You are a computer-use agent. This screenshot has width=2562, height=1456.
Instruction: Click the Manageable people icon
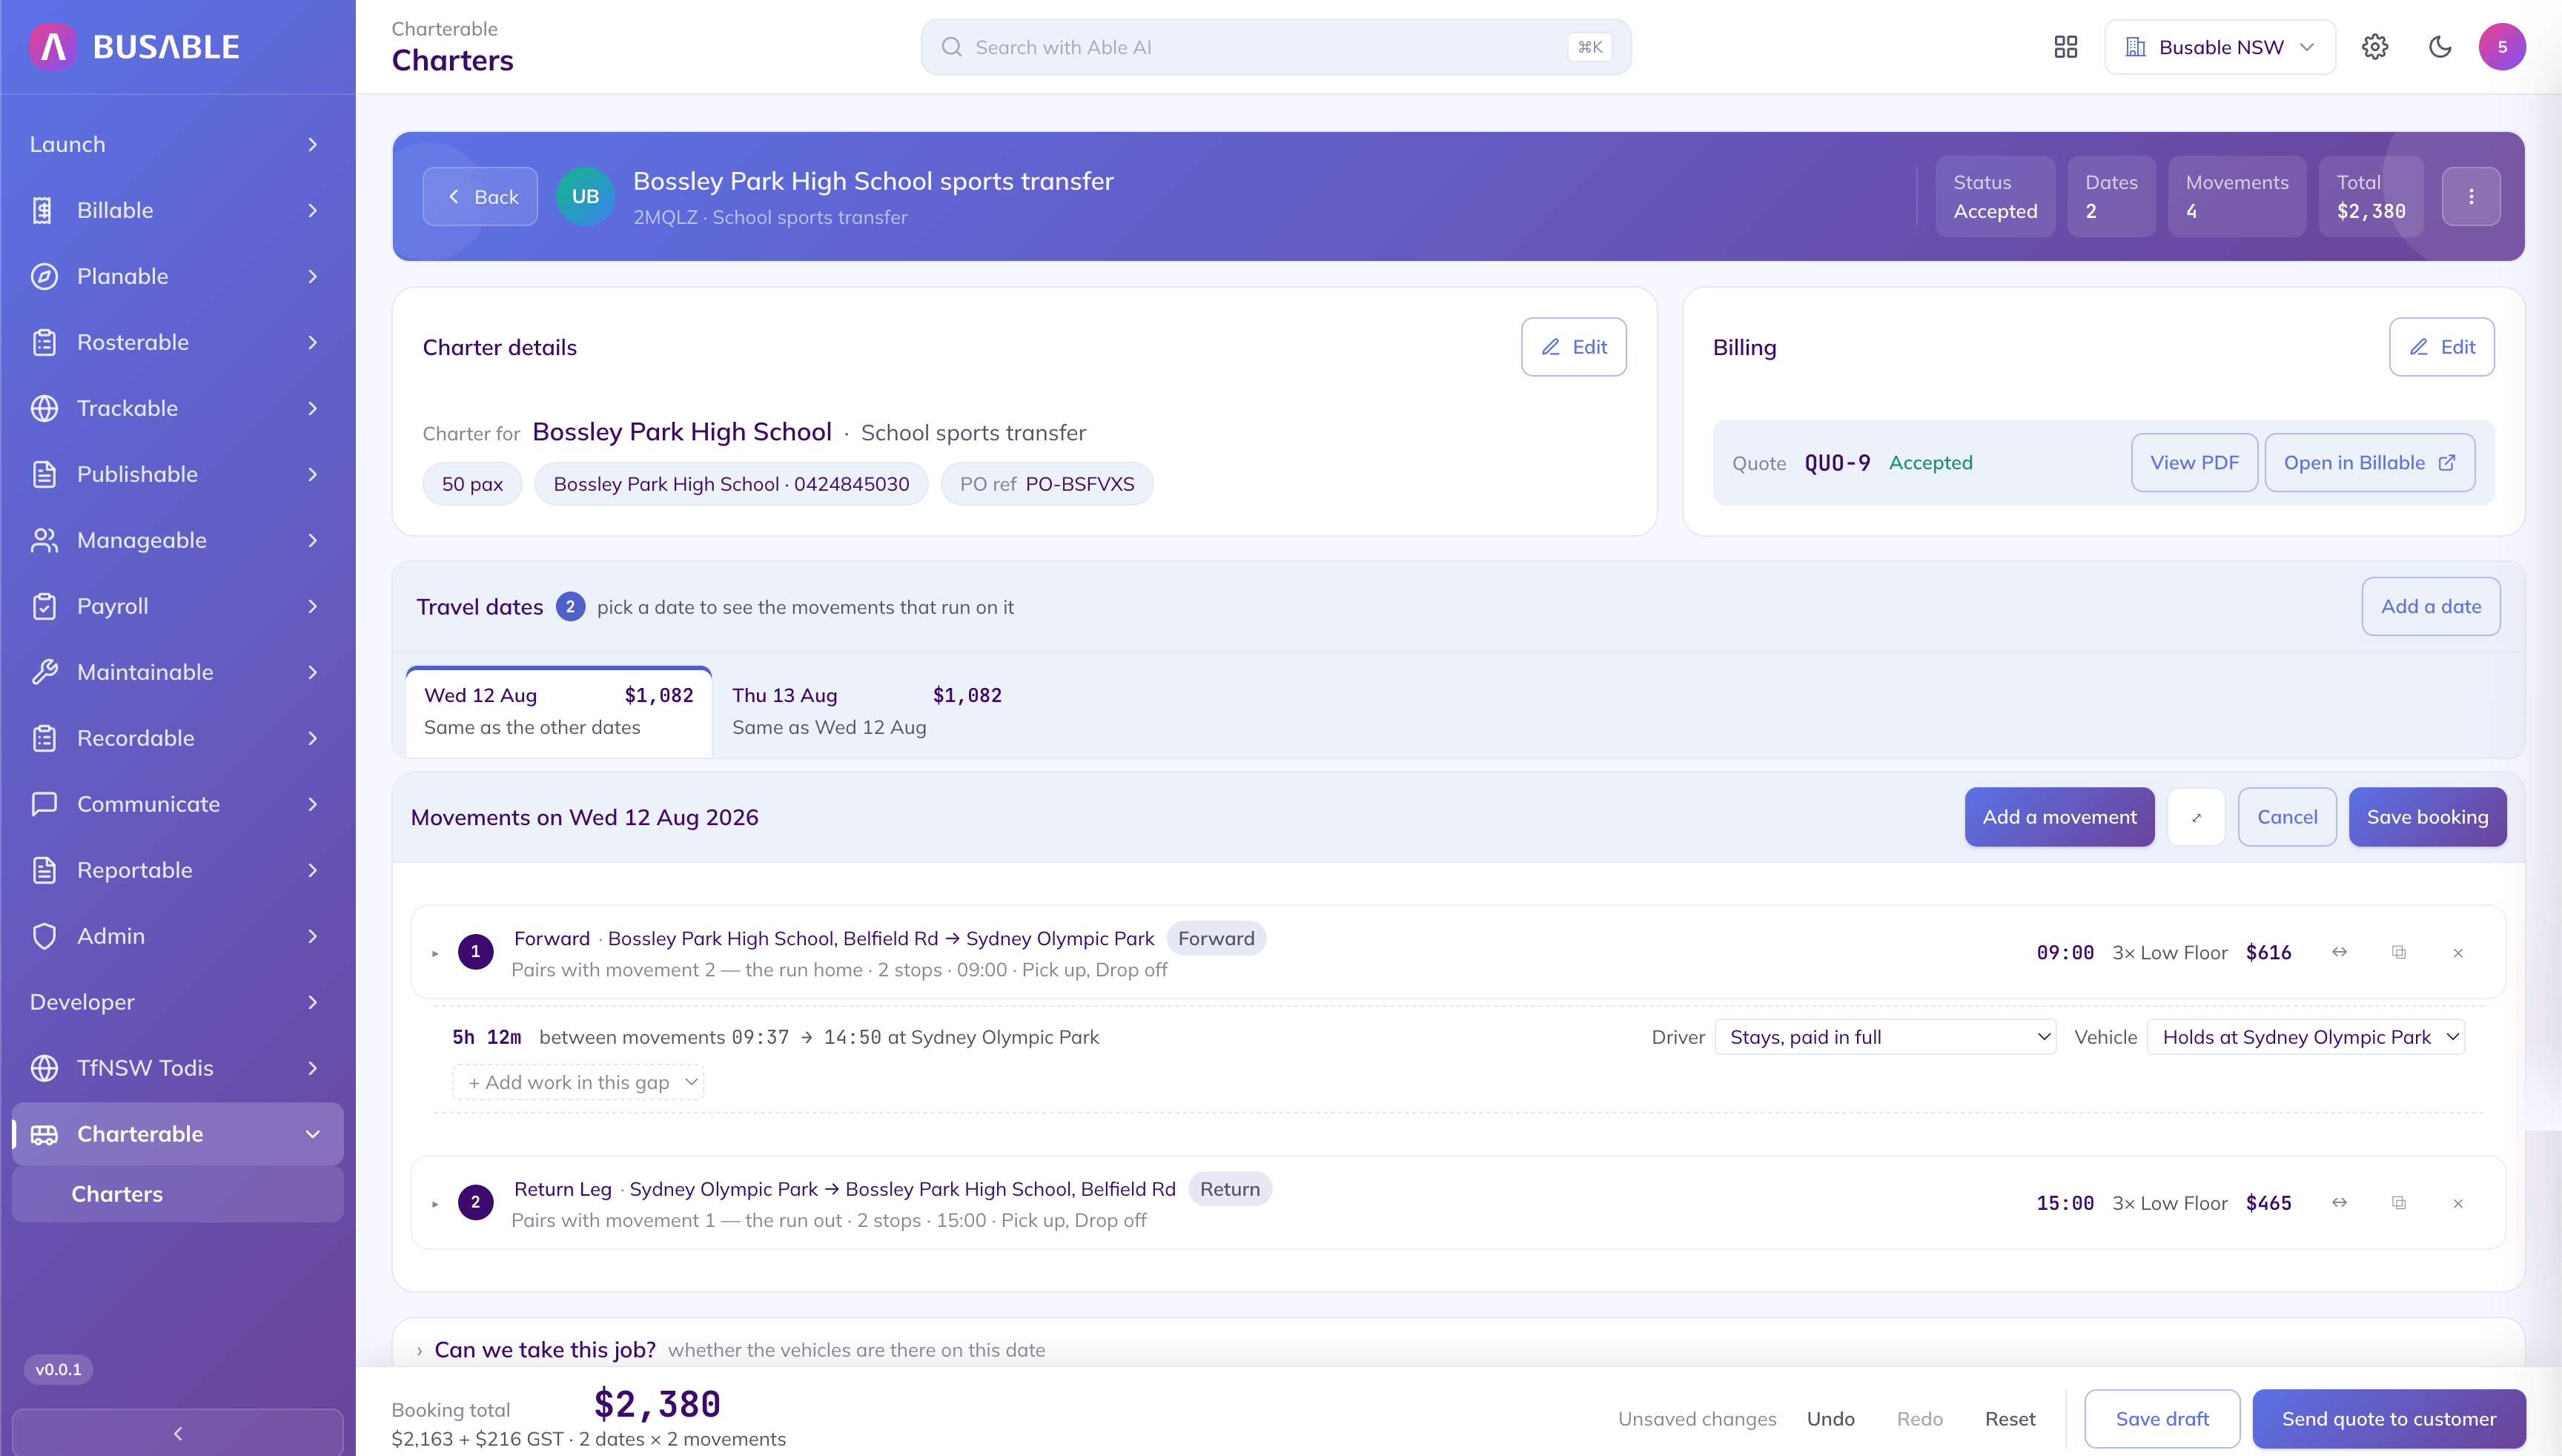click(x=44, y=540)
